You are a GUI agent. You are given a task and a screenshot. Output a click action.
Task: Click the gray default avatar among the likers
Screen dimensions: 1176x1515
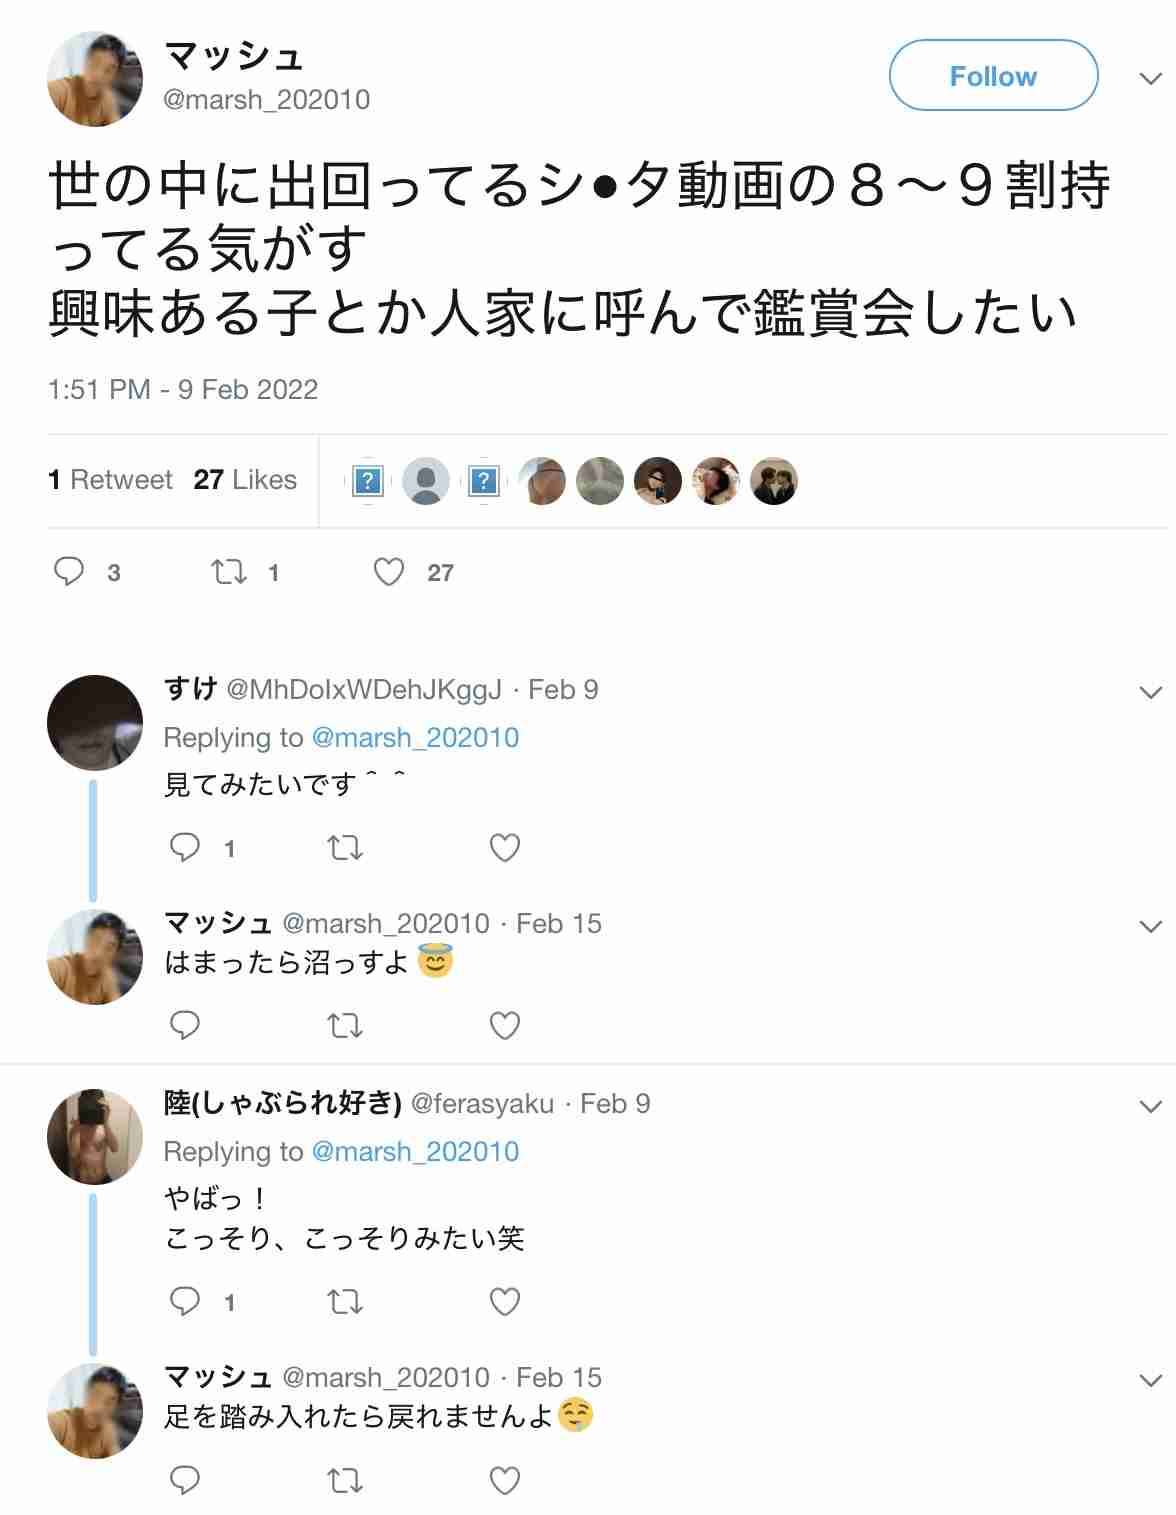click(426, 481)
